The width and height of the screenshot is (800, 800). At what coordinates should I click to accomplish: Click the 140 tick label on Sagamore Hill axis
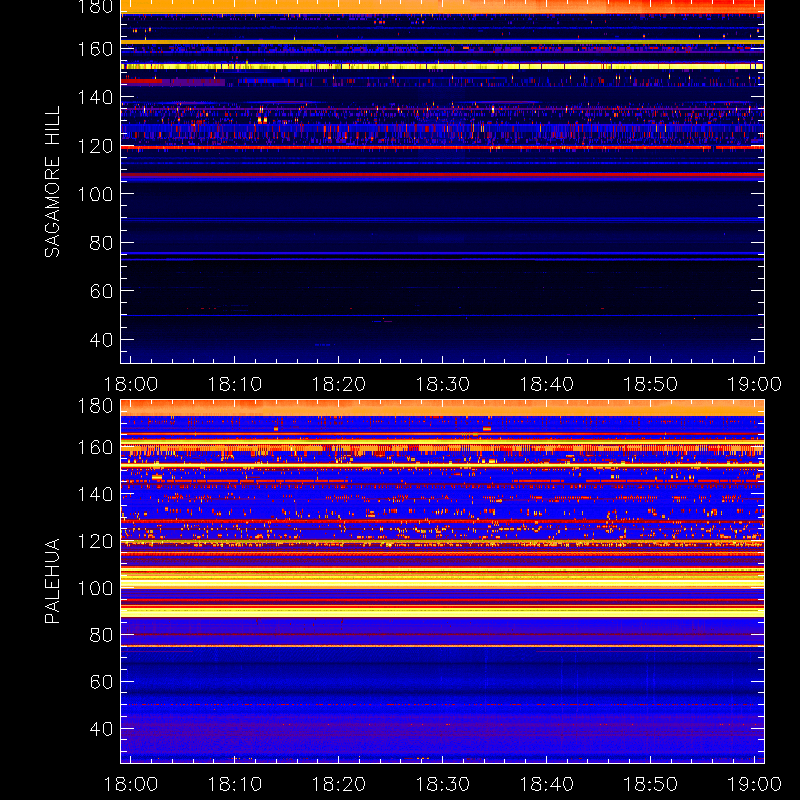[95, 97]
